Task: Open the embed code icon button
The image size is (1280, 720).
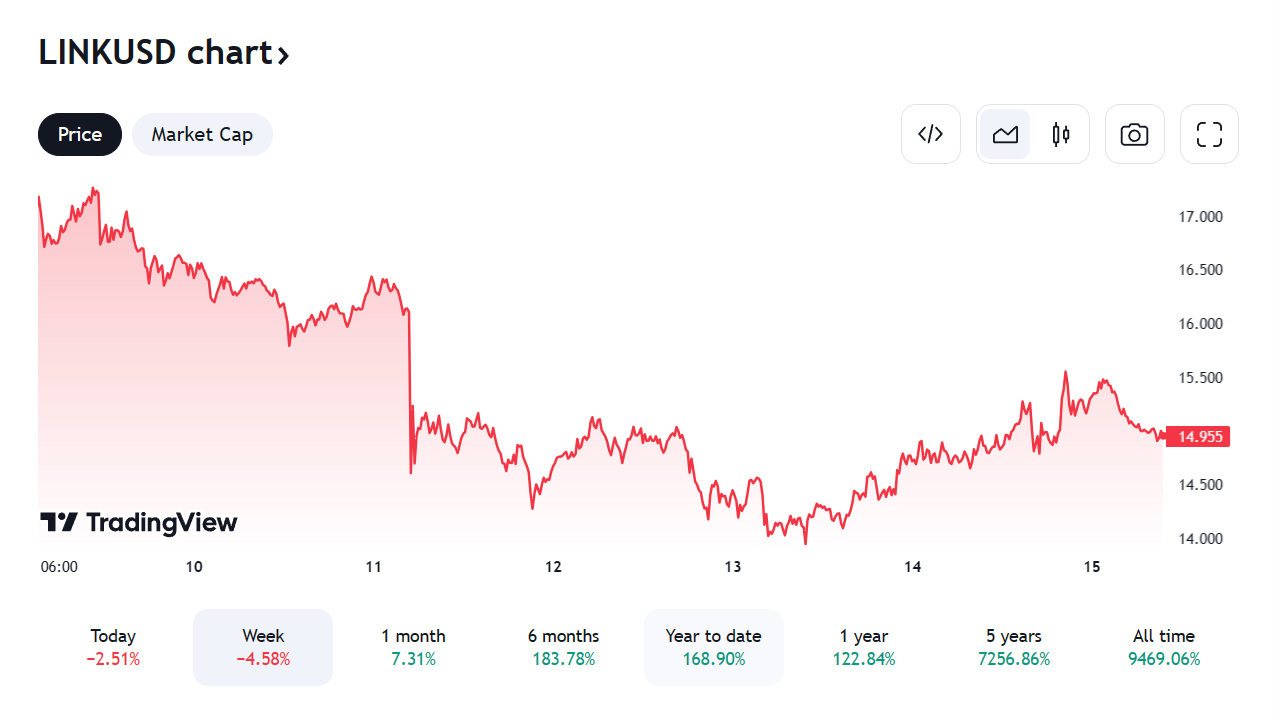Action: pos(930,134)
